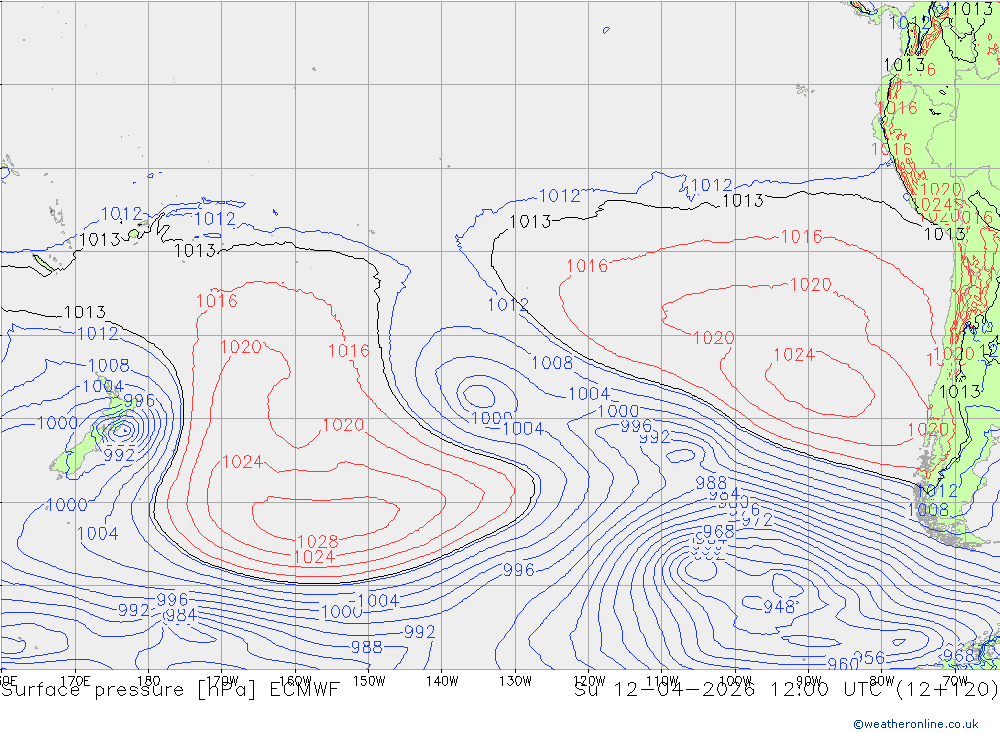Click the red 1028 isobar label
Viewport: 1000px width, 733px height.
[x=318, y=542]
